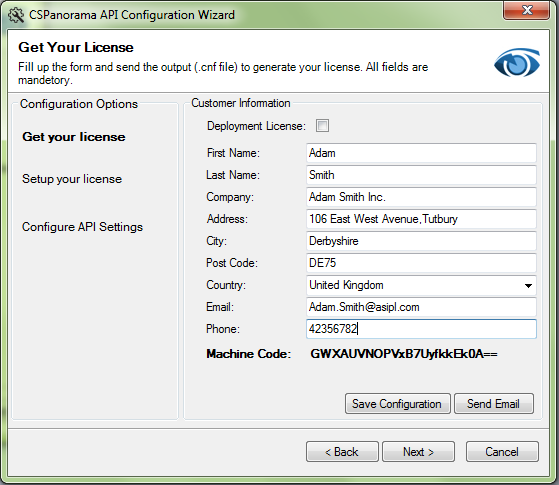Click Save Configuration button
This screenshot has height=485, width=559.
[x=398, y=404]
